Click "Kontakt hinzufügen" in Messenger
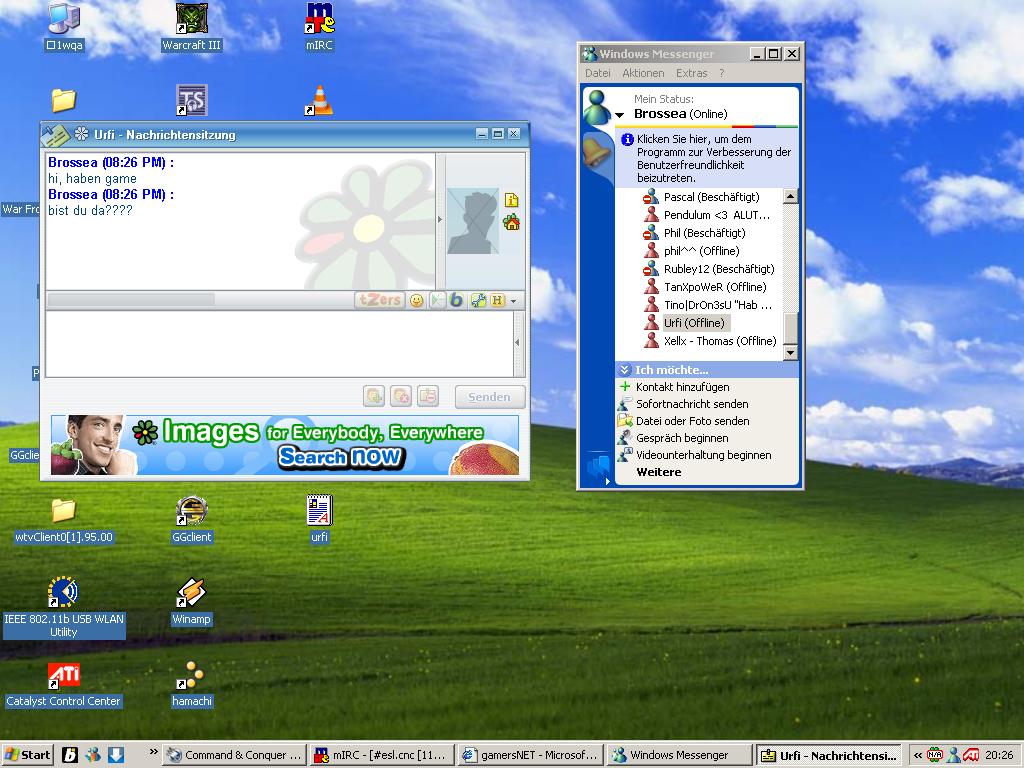The width and height of the screenshot is (1024, 768). 682,387
